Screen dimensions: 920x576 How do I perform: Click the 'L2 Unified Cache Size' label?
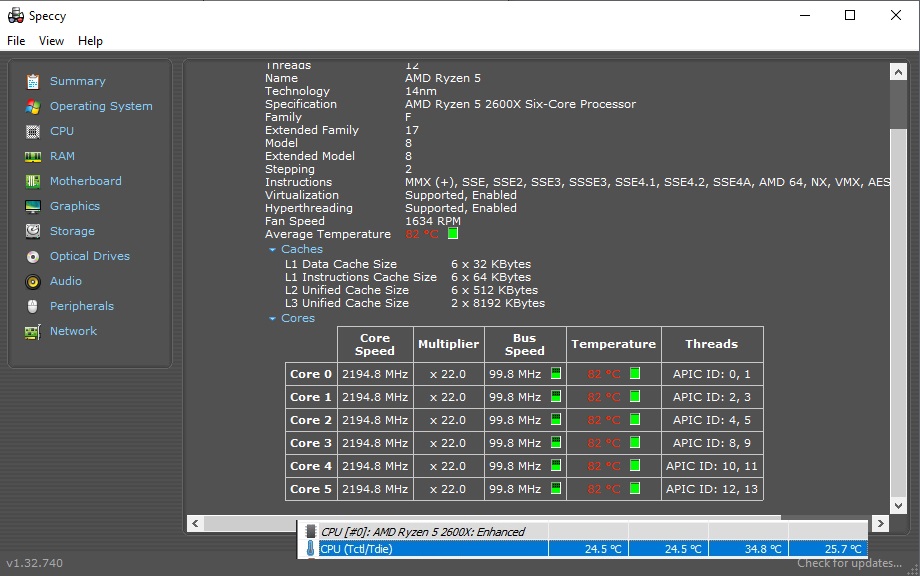347,290
